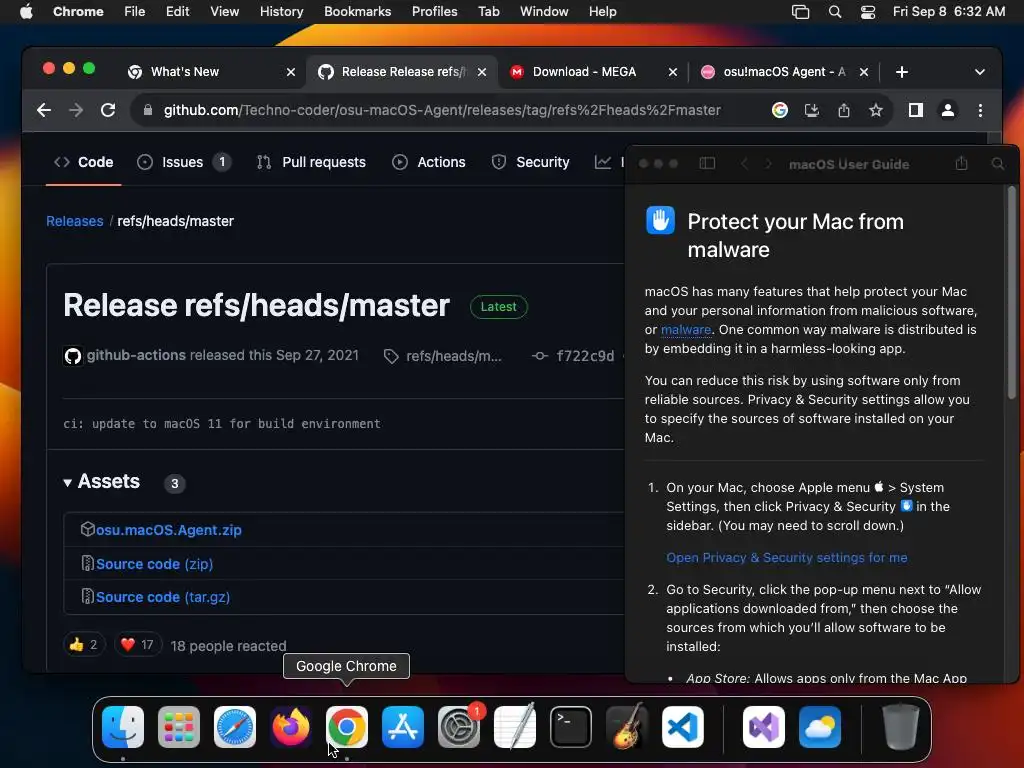Open the GitHub Security tab
Image resolution: width=1024 pixels, height=768 pixels.
530,162
